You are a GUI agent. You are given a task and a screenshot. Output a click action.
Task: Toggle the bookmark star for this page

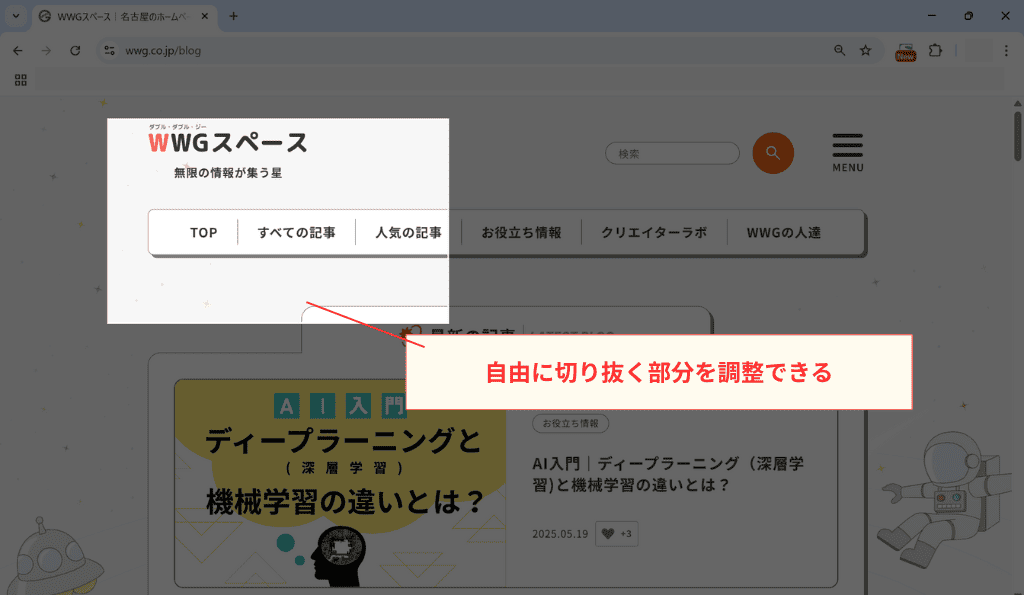[x=864, y=49]
